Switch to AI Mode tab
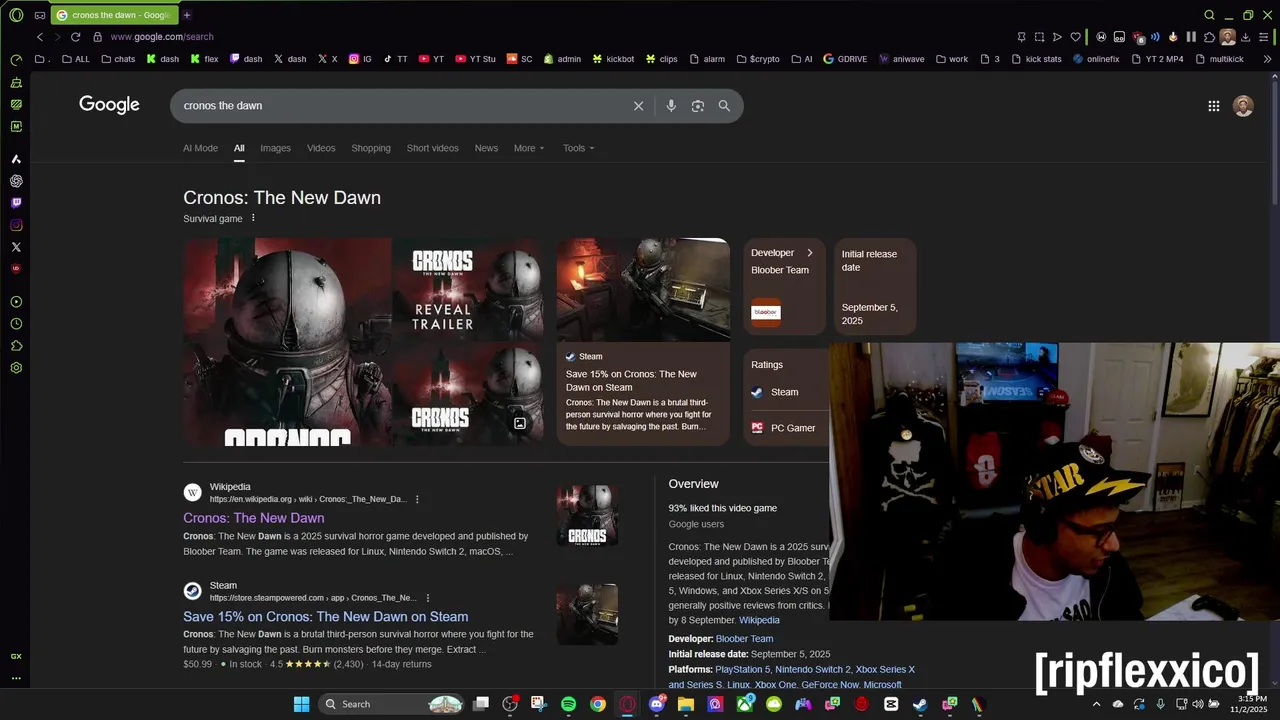 pos(200,148)
